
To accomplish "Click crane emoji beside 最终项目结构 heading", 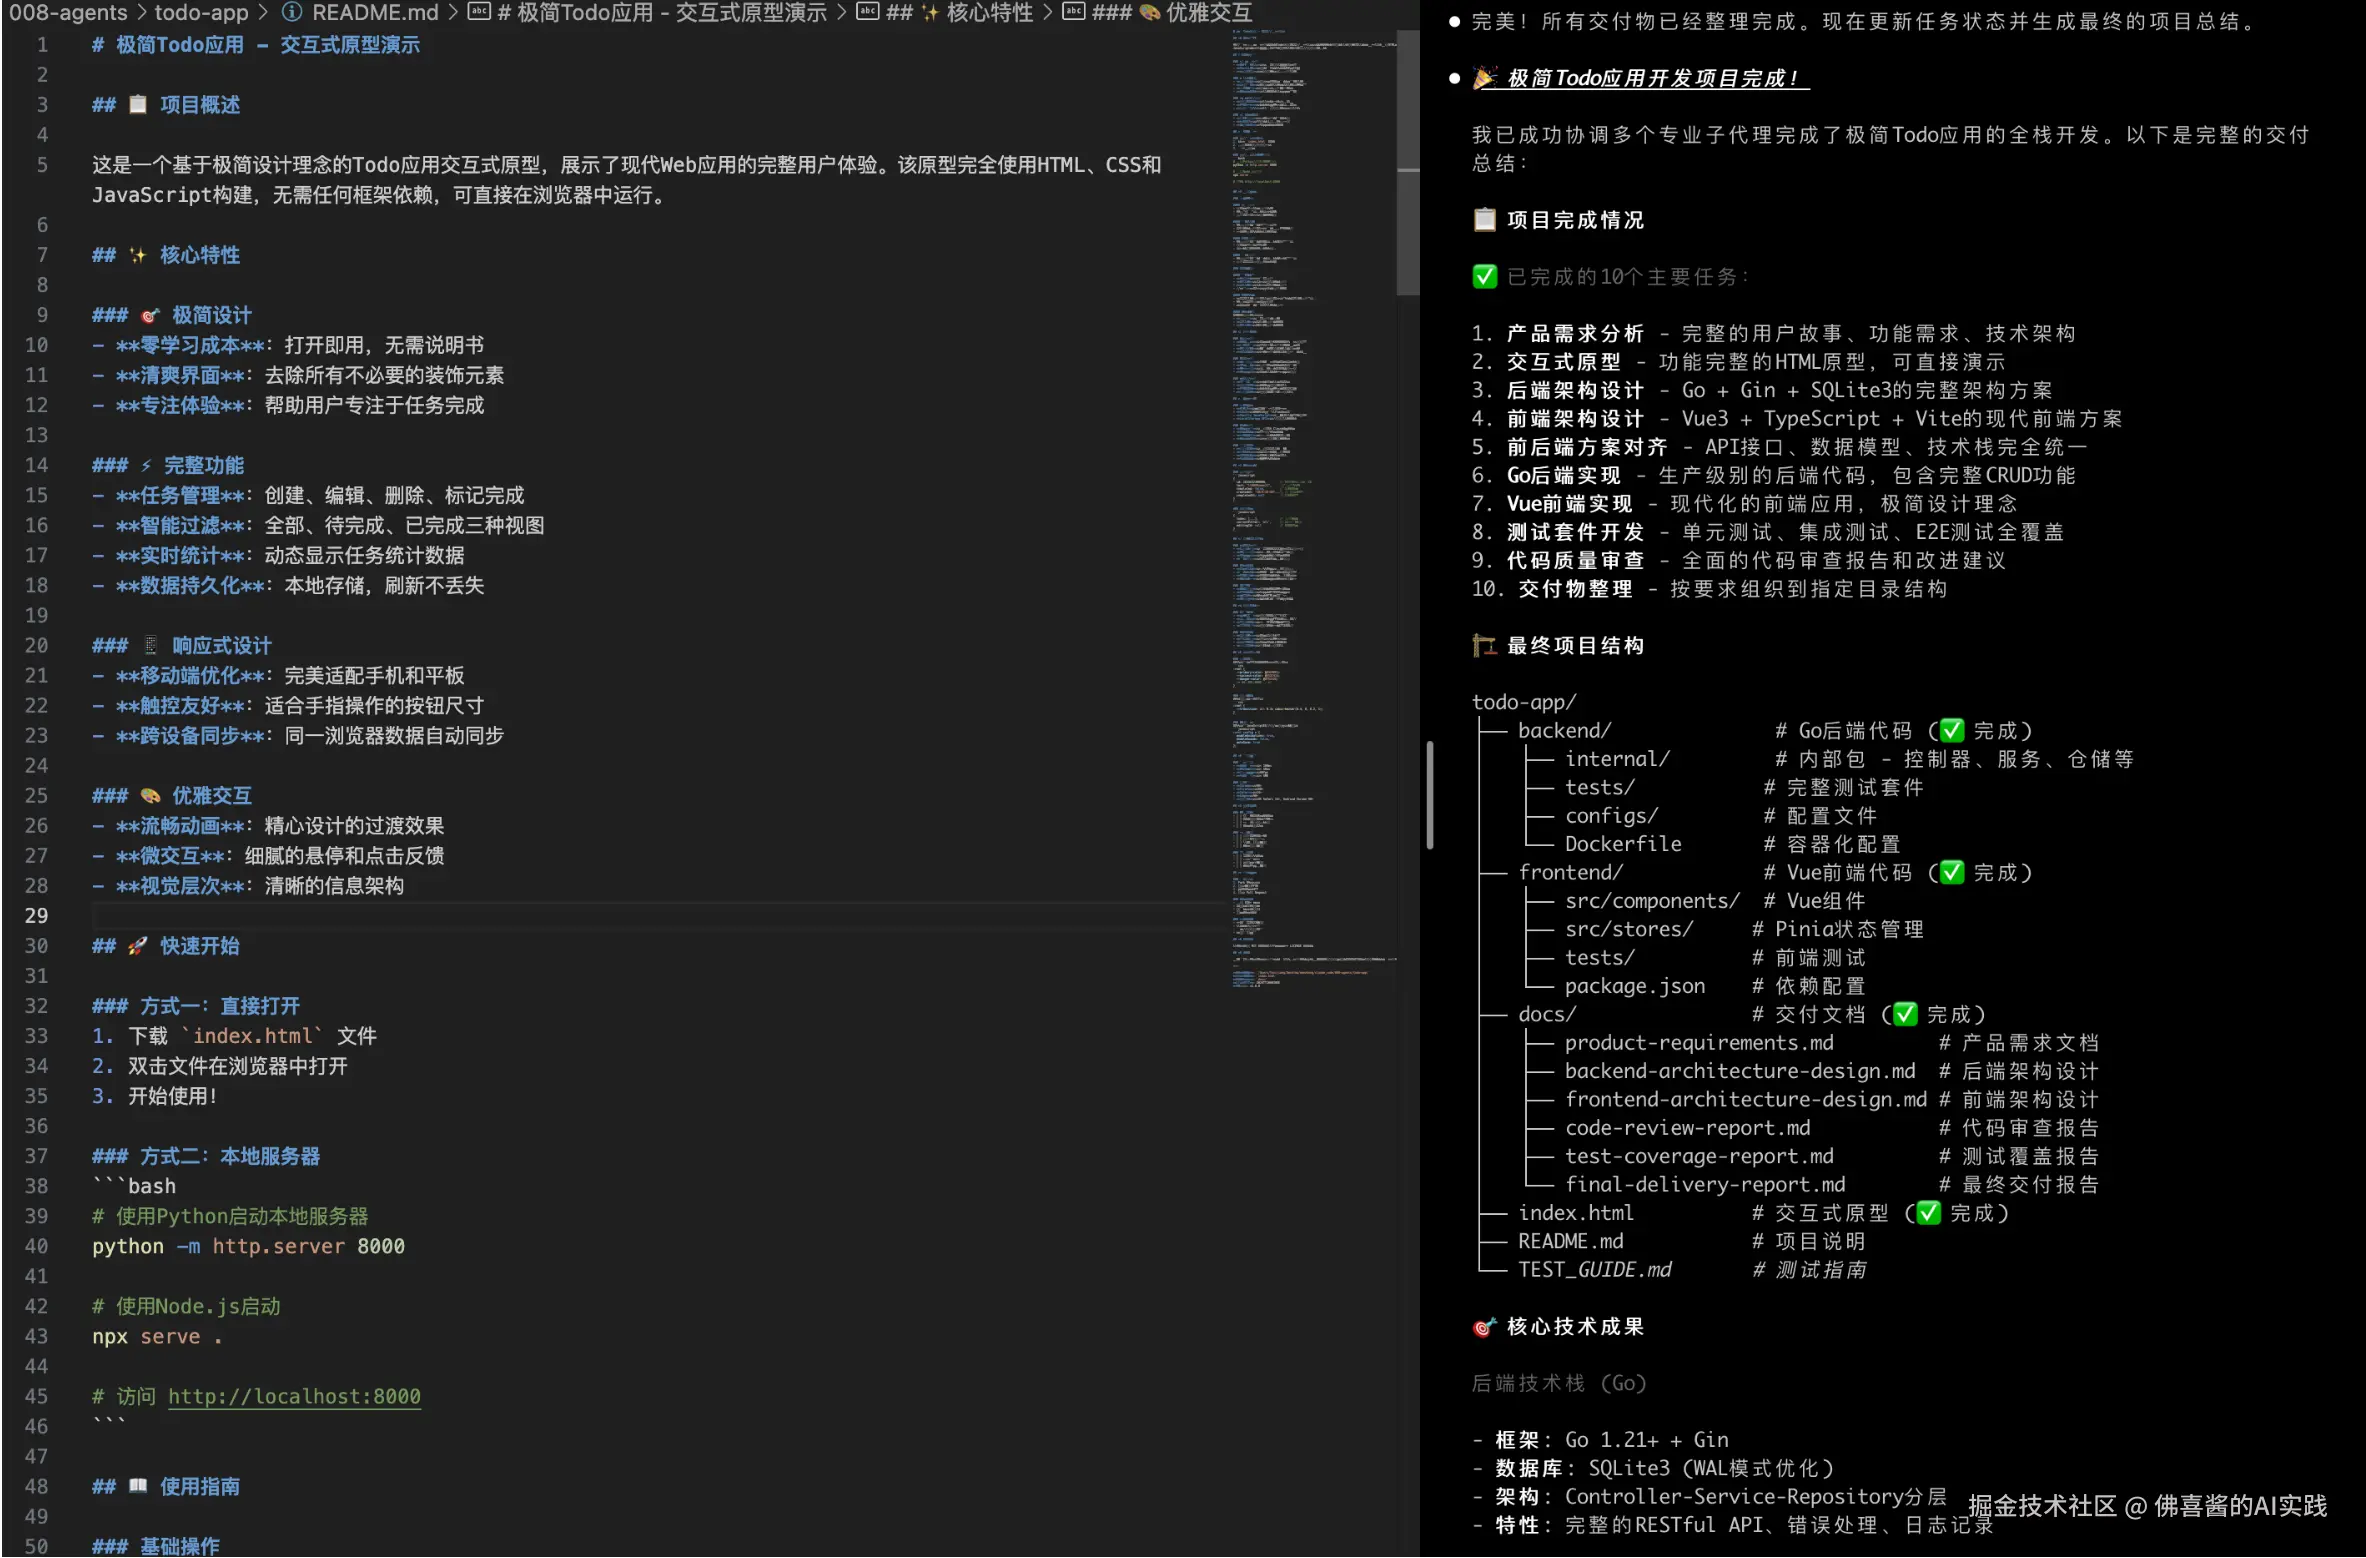I will point(1484,646).
